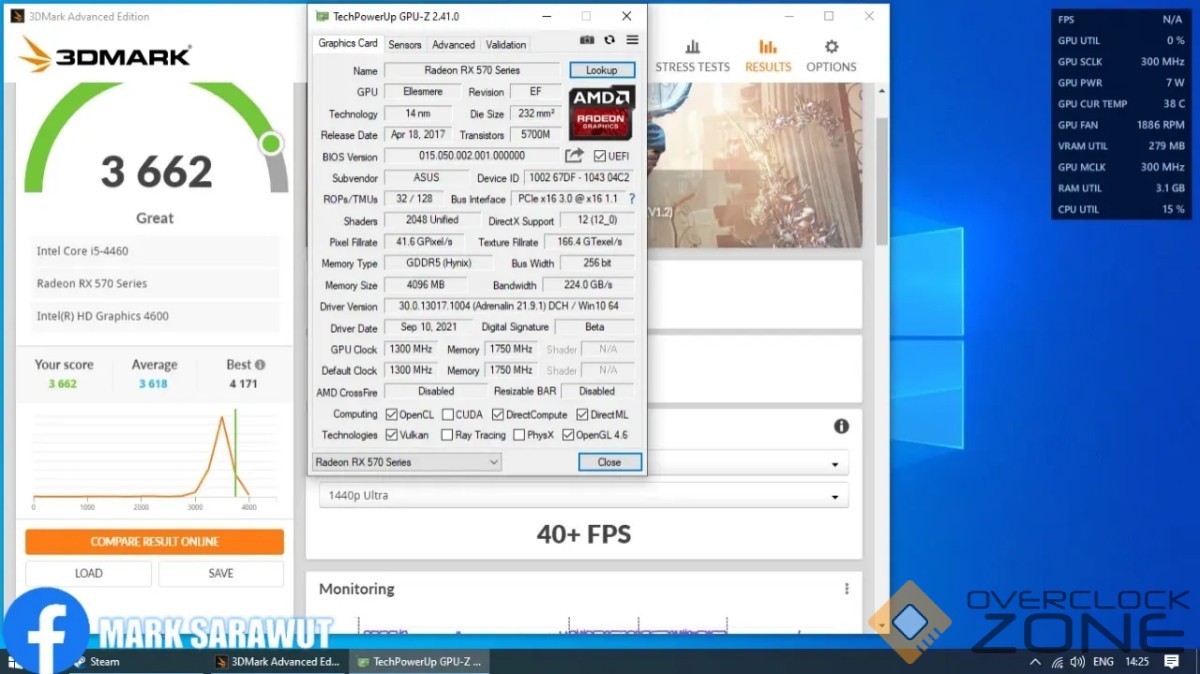The image size is (1200, 674).
Task: Click the score distribution chart
Action: [x=155, y=458]
